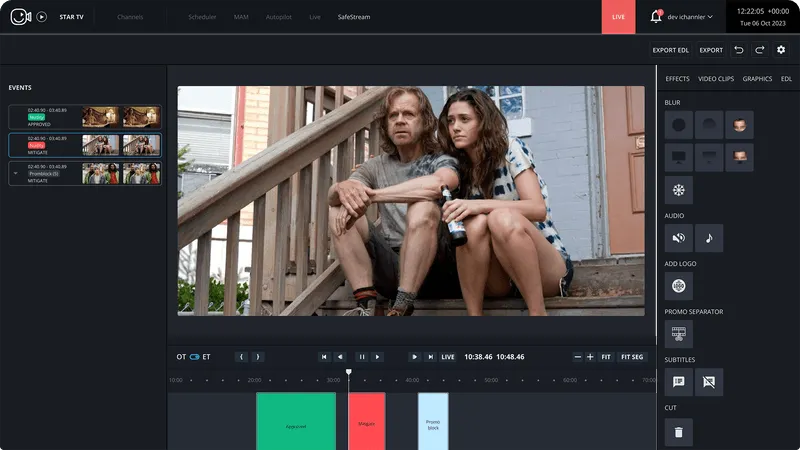Skip to the end of the segment
The image size is (800, 450).
click(x=430, y=357)
